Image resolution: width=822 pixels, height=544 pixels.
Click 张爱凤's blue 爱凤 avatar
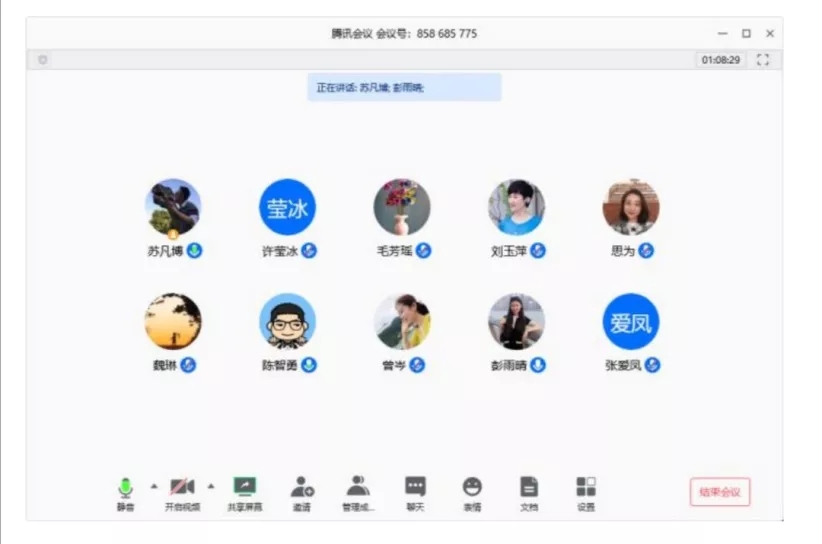pyautogui.click(x=631, y=321)
